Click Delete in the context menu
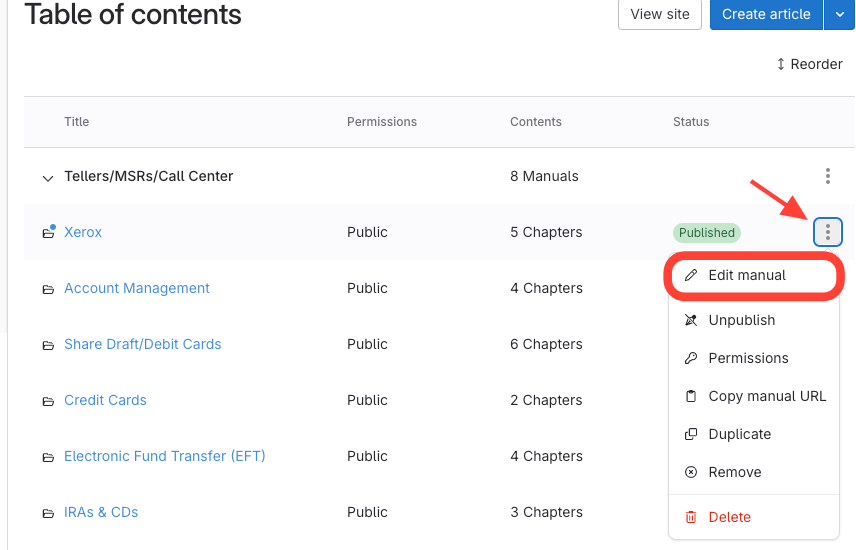 [x=729, y=517]
